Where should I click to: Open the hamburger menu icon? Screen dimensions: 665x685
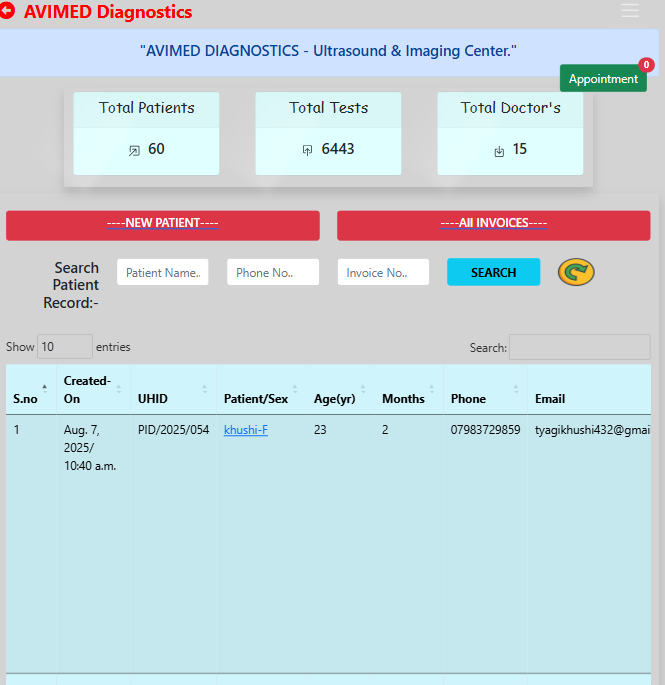coord(630,11)
